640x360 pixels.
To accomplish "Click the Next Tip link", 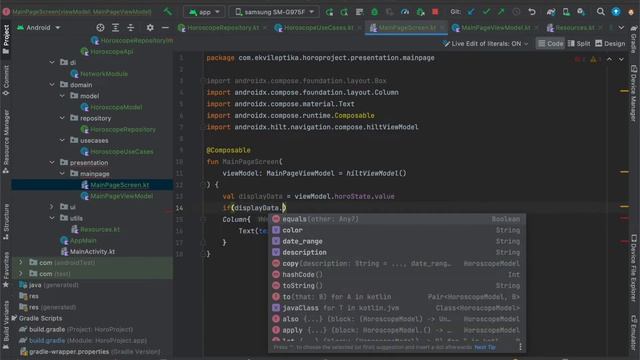I will (484, 347).
